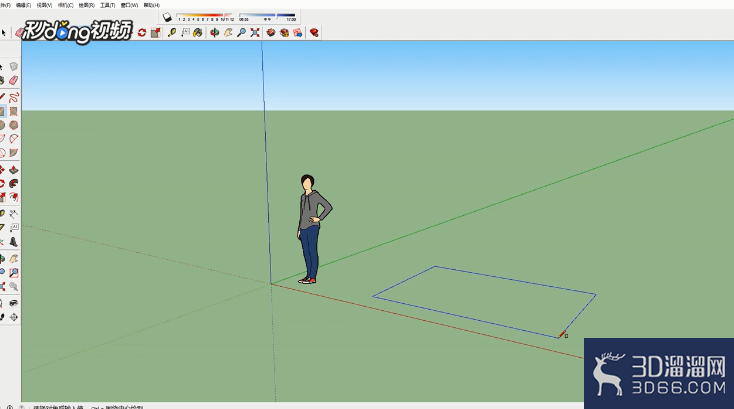Select the Look Around eye tool
734x409 pixels.
point(14,303)
